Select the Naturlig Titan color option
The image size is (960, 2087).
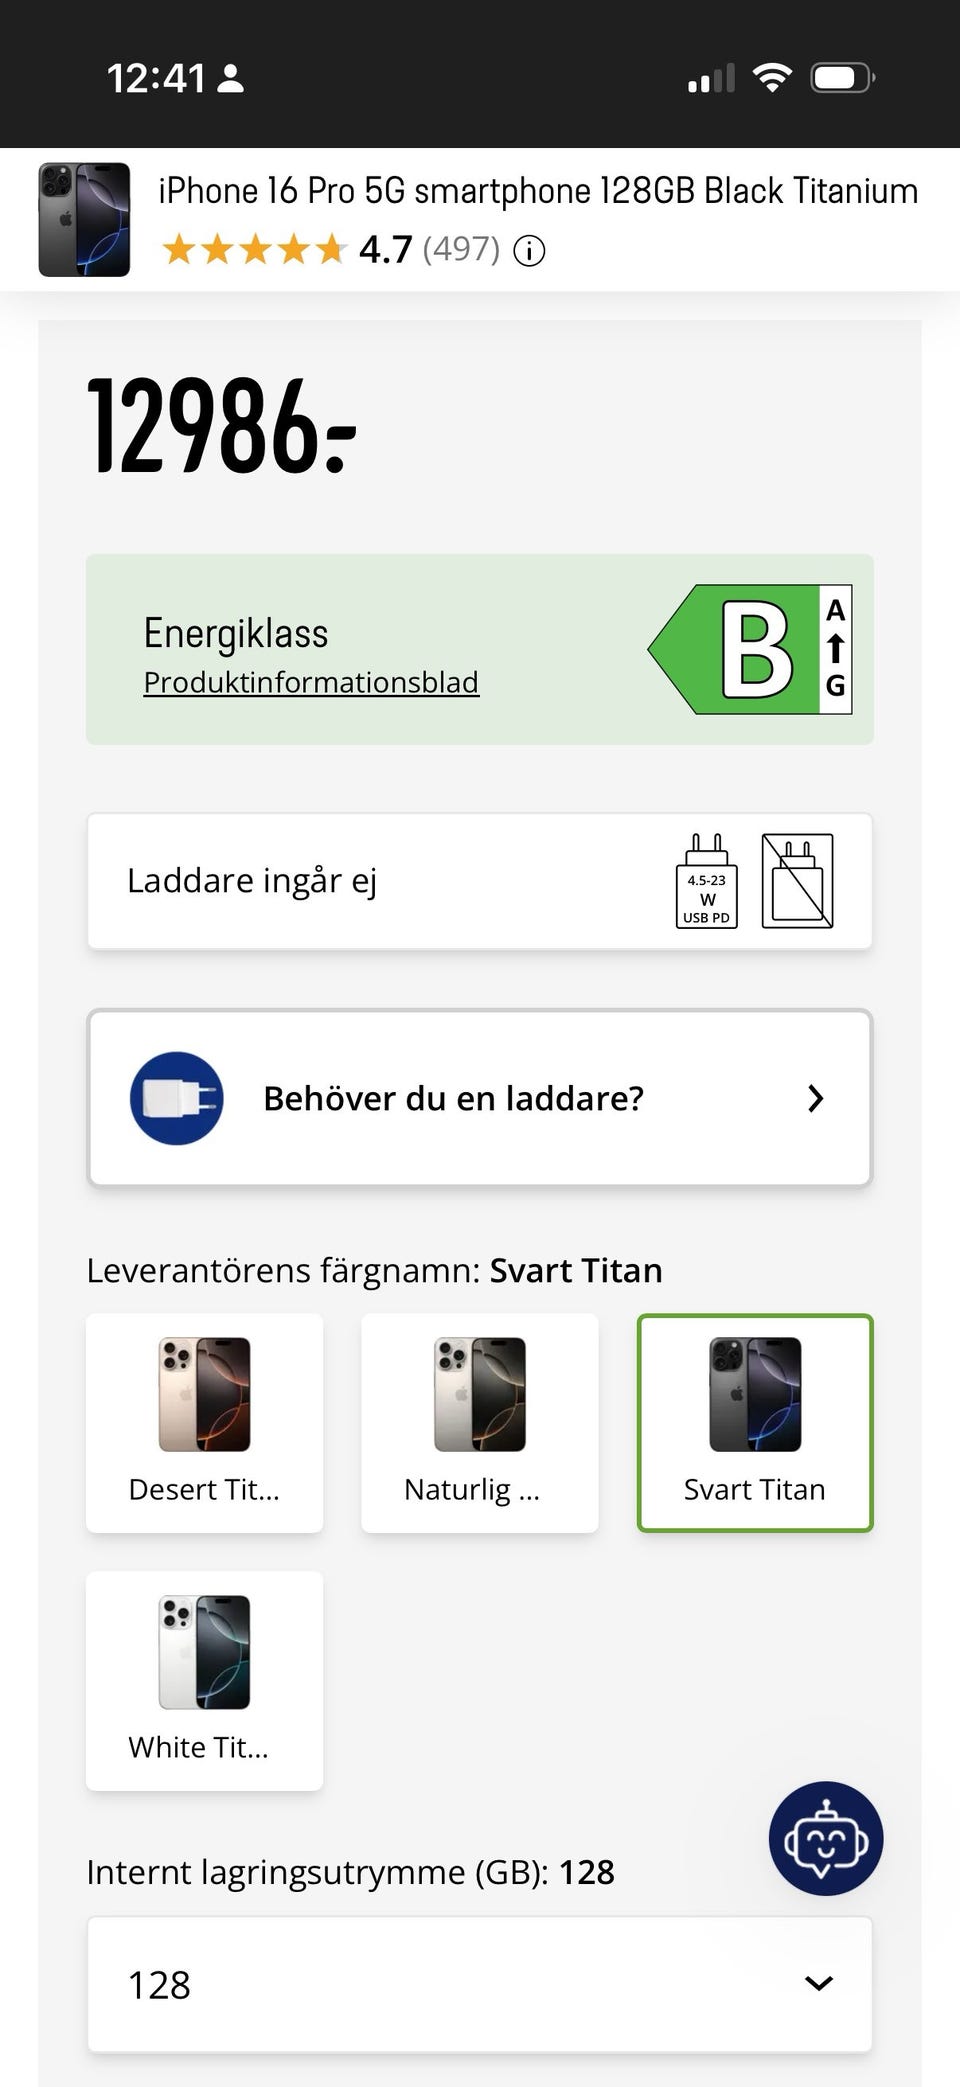[479, 1422]
